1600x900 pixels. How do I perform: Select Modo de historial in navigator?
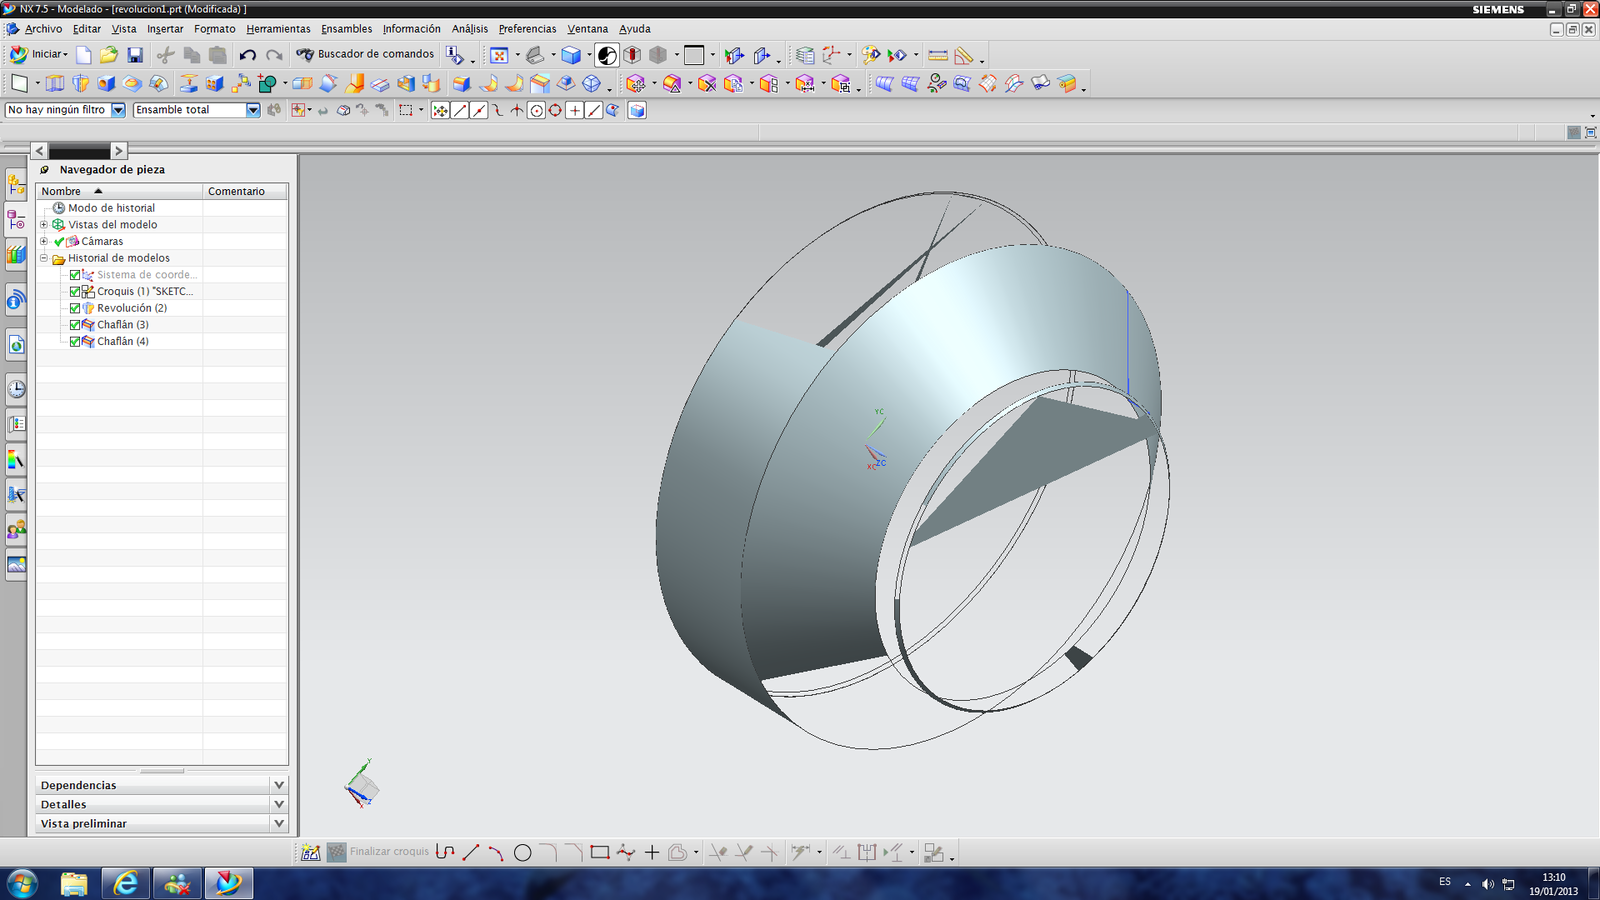click(111, 208)
